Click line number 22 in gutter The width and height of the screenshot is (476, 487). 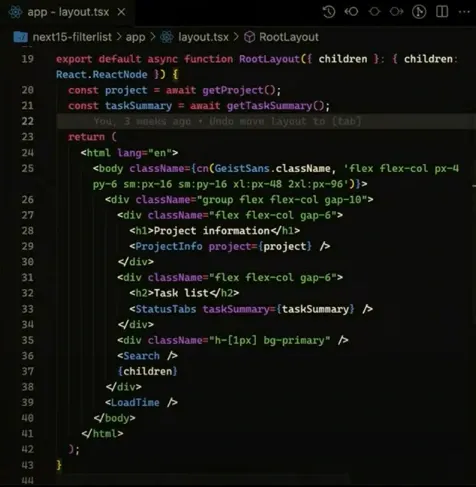[27, 121]
